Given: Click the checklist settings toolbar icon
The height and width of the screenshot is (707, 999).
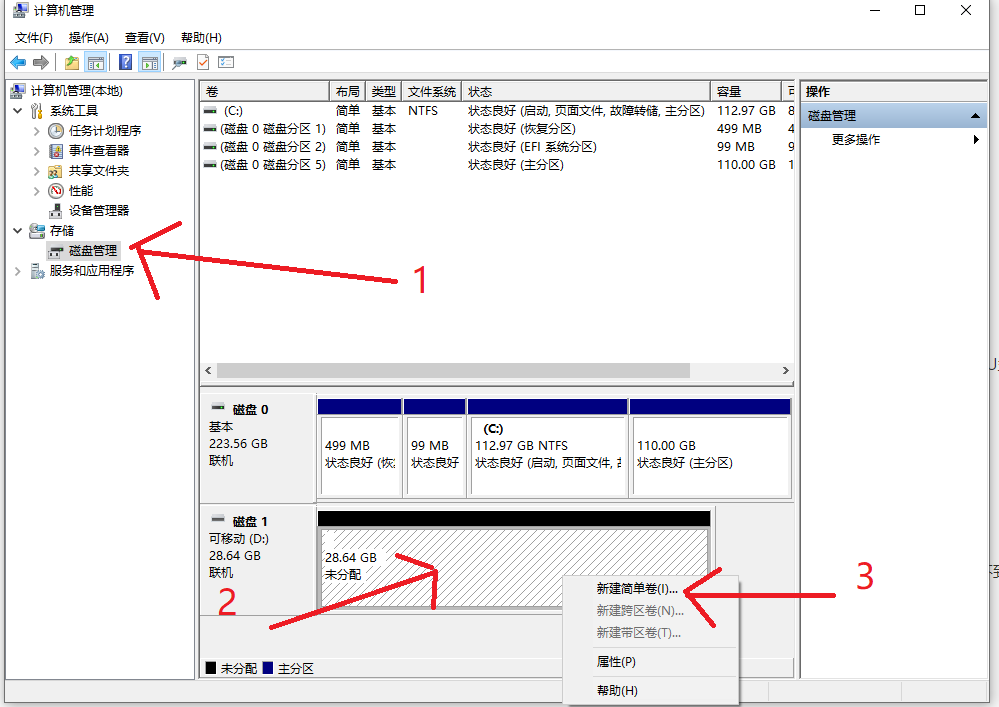Looking at the screenshot, I should (226, 62).
